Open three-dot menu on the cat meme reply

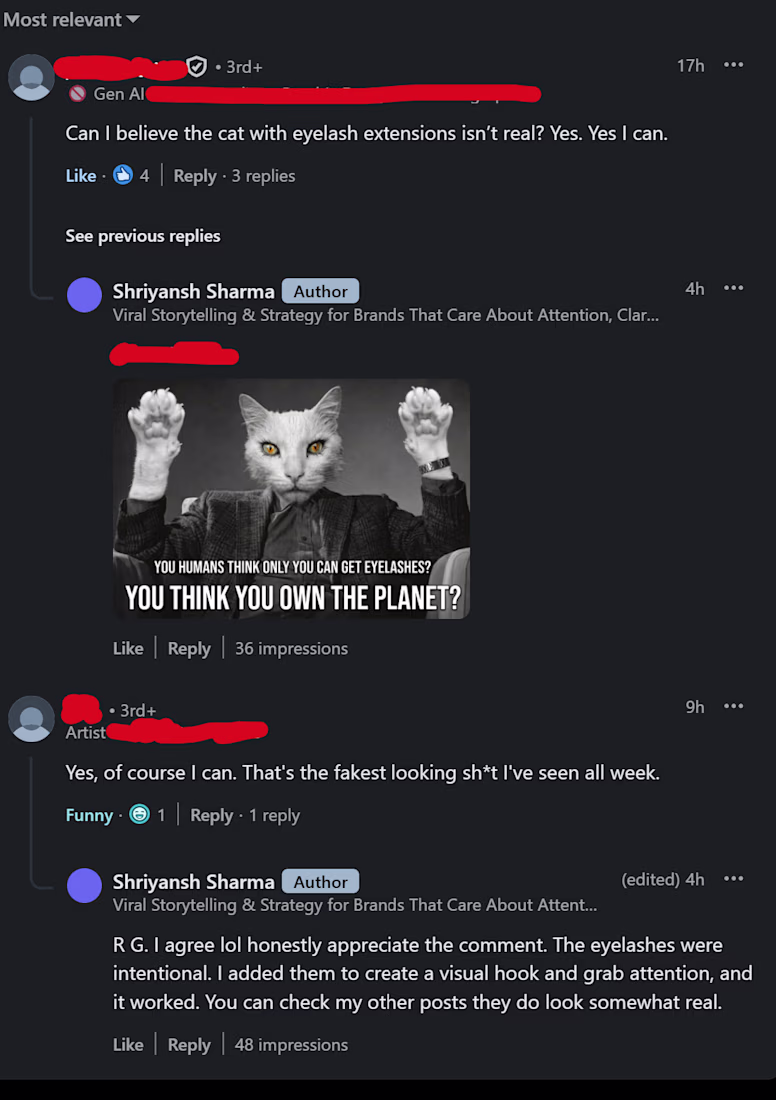point(733,288)
